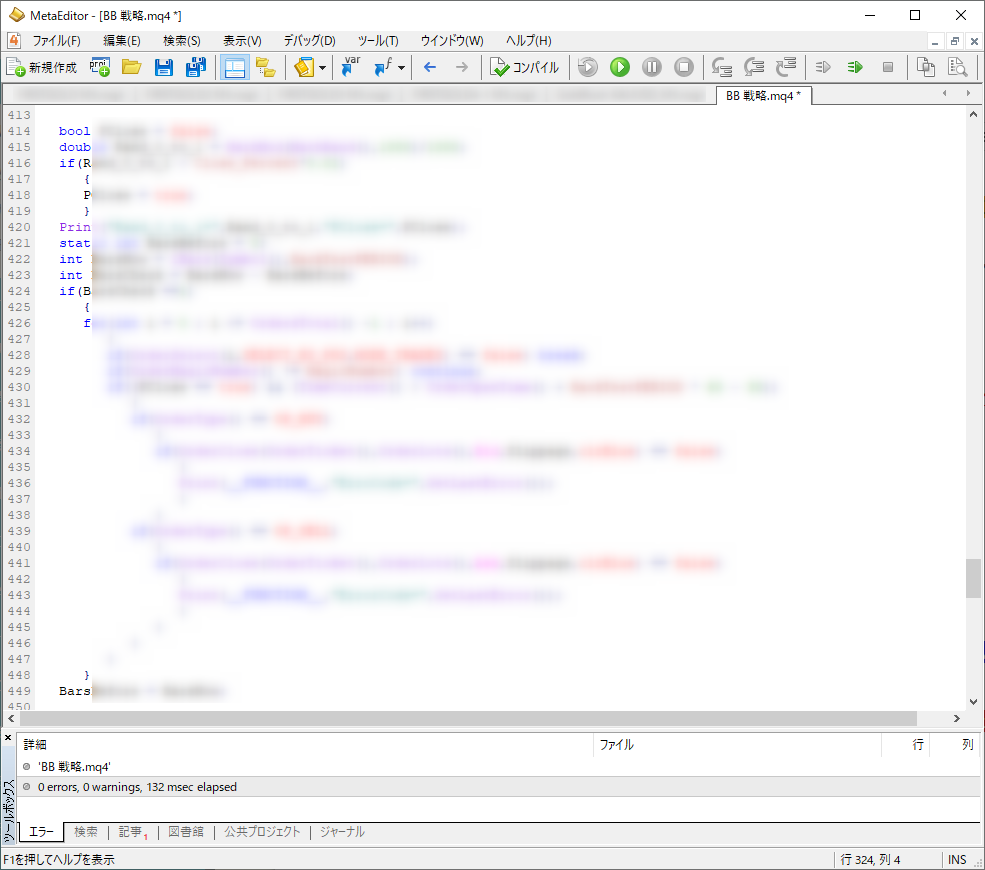The image size is (985, 870).
Task: Start debugging with the green play icon
Action: click(620, 67)
